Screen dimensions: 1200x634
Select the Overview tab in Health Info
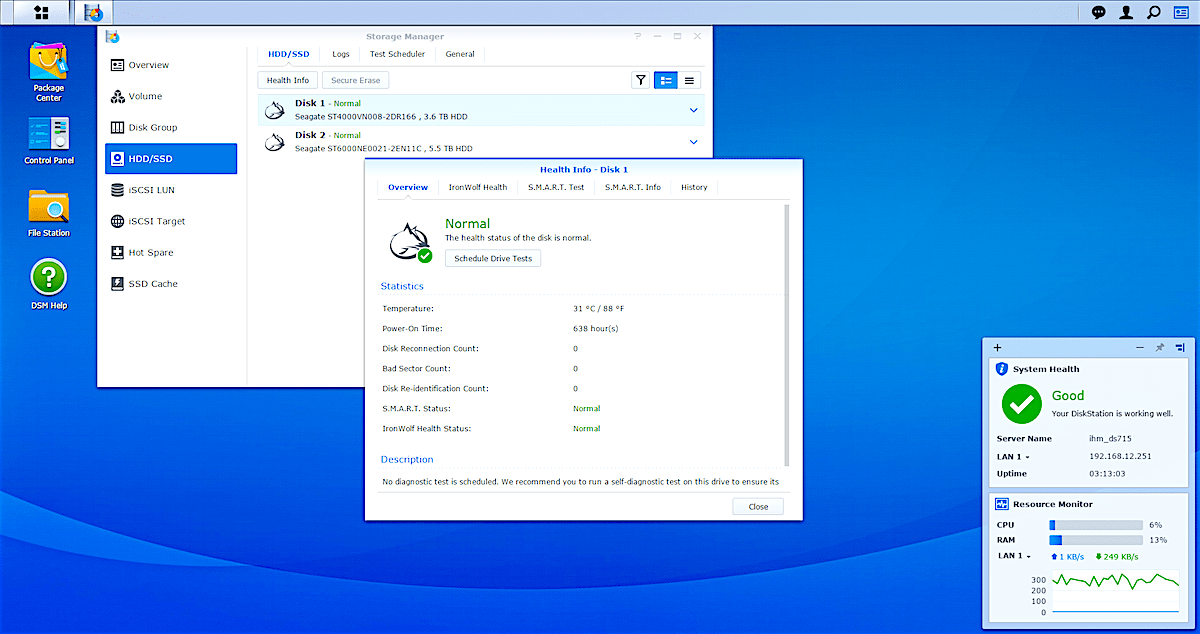408,187
